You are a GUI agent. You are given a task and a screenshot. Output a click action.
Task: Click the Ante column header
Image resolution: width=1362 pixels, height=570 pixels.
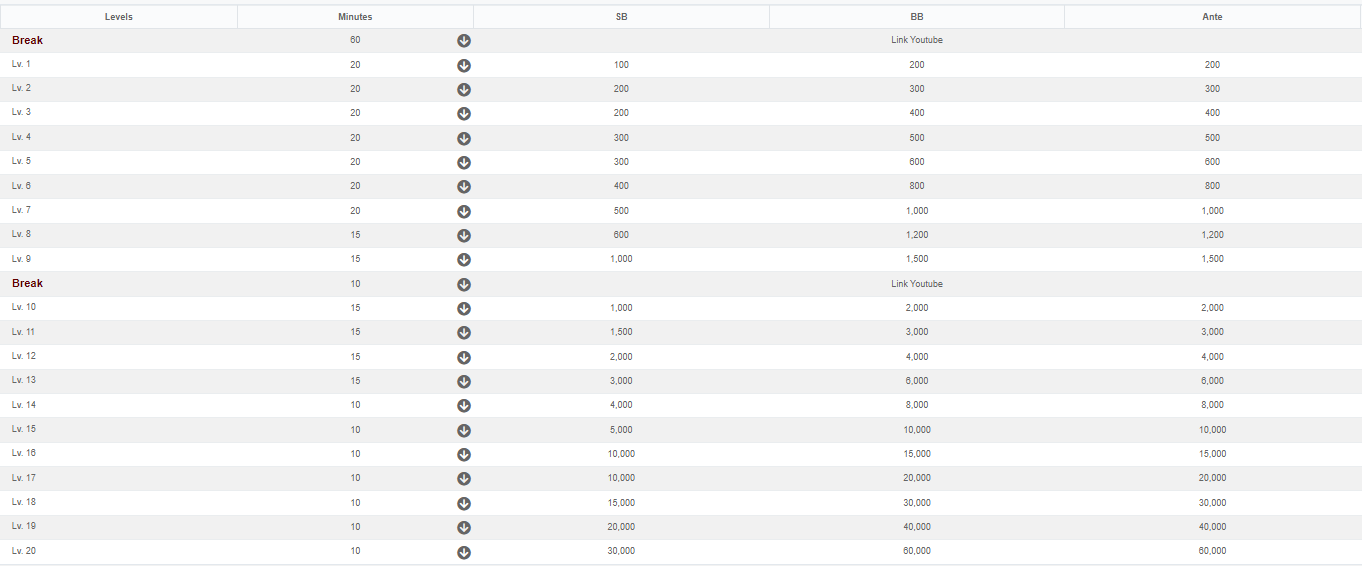1212,17
